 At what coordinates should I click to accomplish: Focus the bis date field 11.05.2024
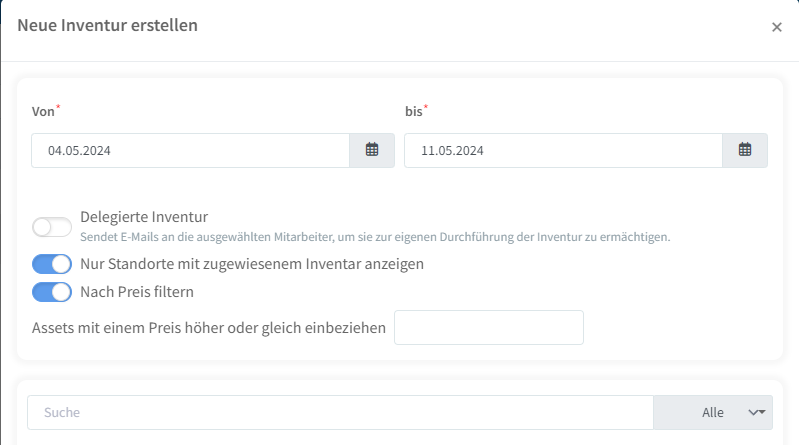(x=564, y=150)
